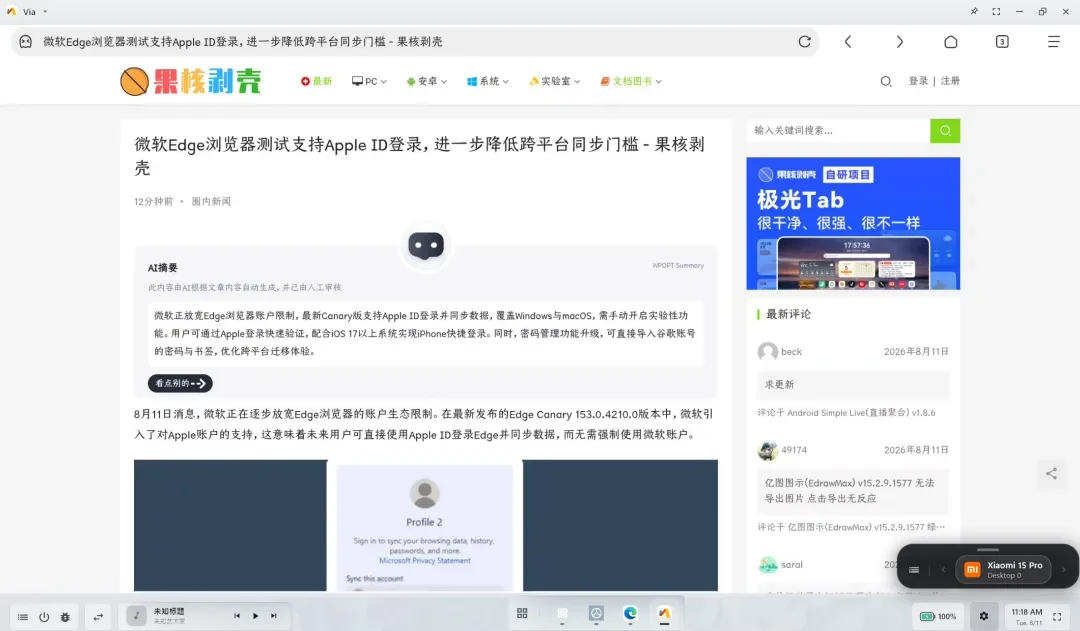This screenshot has height=631, width=1080.
Task: Open the taskbar app grid launcher
Action: [522, 614]
